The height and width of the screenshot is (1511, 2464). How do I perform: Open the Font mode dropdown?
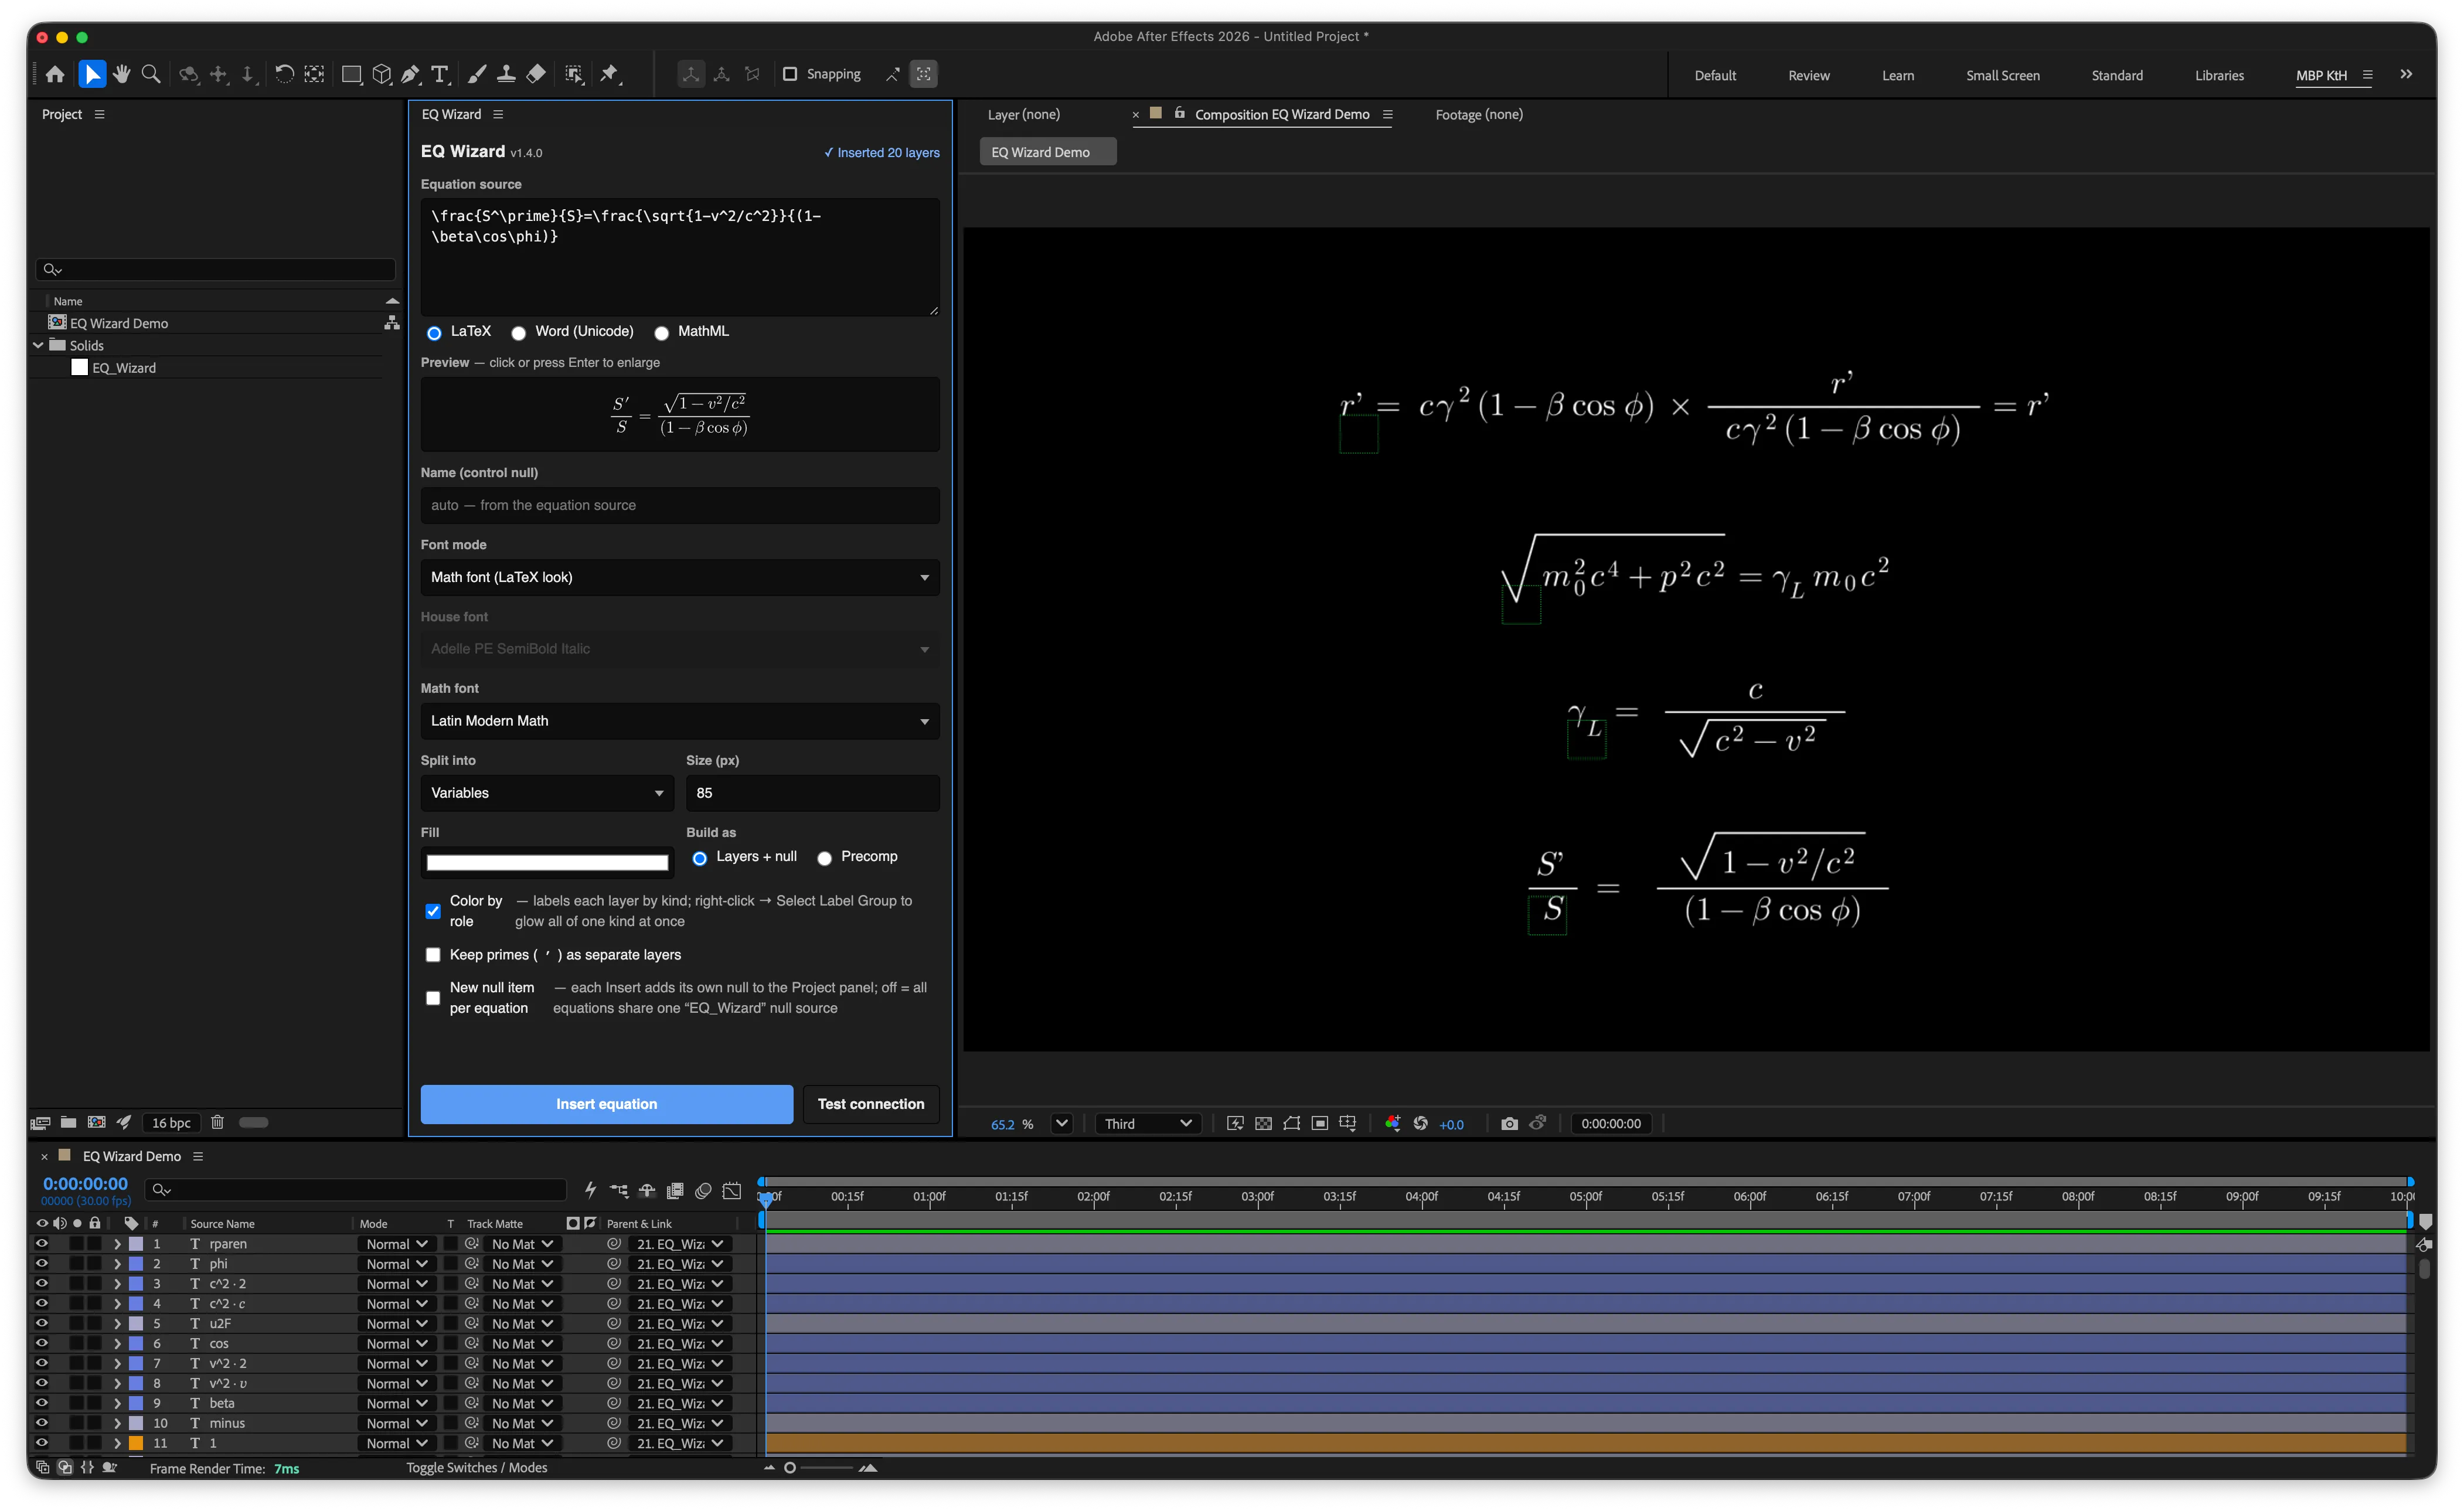tap(680, 577)
